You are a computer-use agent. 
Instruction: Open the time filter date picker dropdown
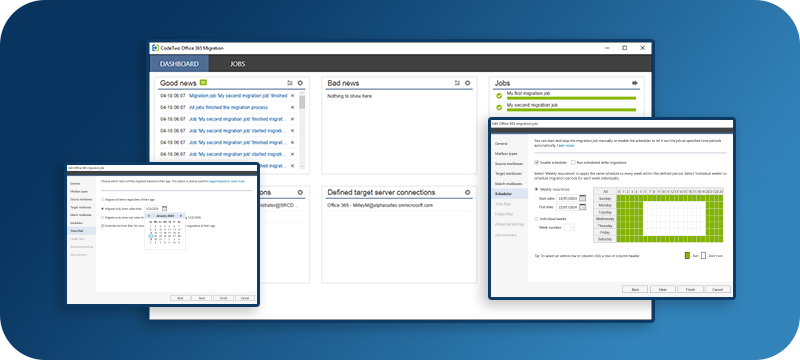point(164,208)
